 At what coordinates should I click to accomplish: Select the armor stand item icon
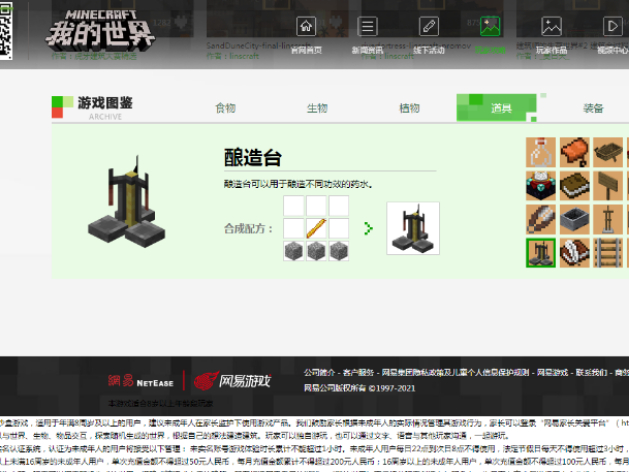(x=608, y=219)
